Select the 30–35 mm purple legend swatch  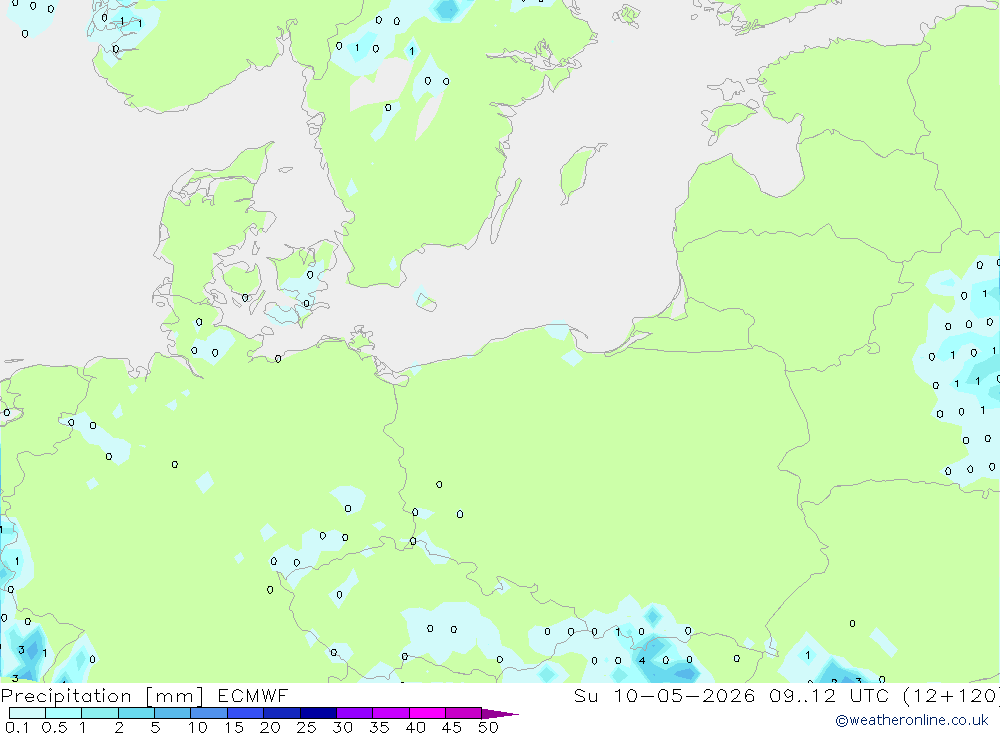pyautogui.click(x=355, y=713)
